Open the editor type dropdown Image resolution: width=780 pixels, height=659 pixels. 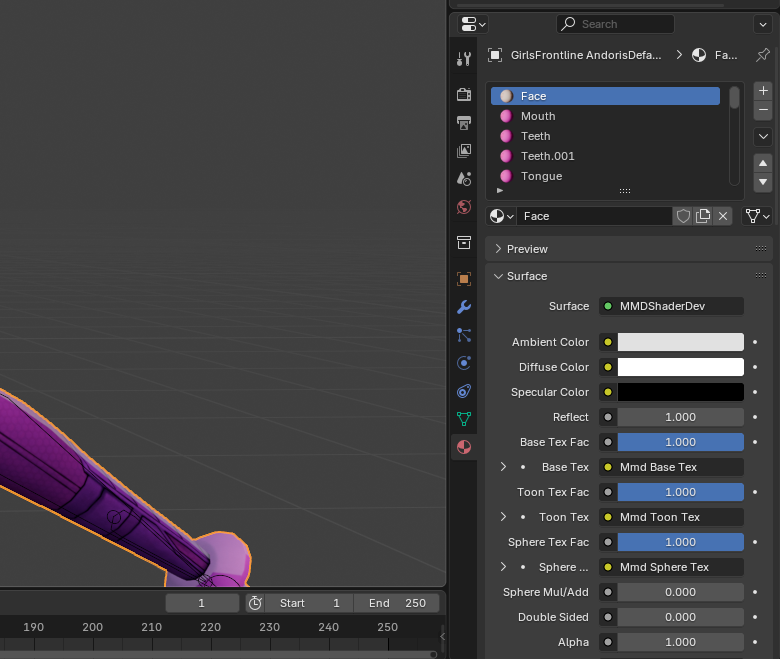tap(473, 24)
